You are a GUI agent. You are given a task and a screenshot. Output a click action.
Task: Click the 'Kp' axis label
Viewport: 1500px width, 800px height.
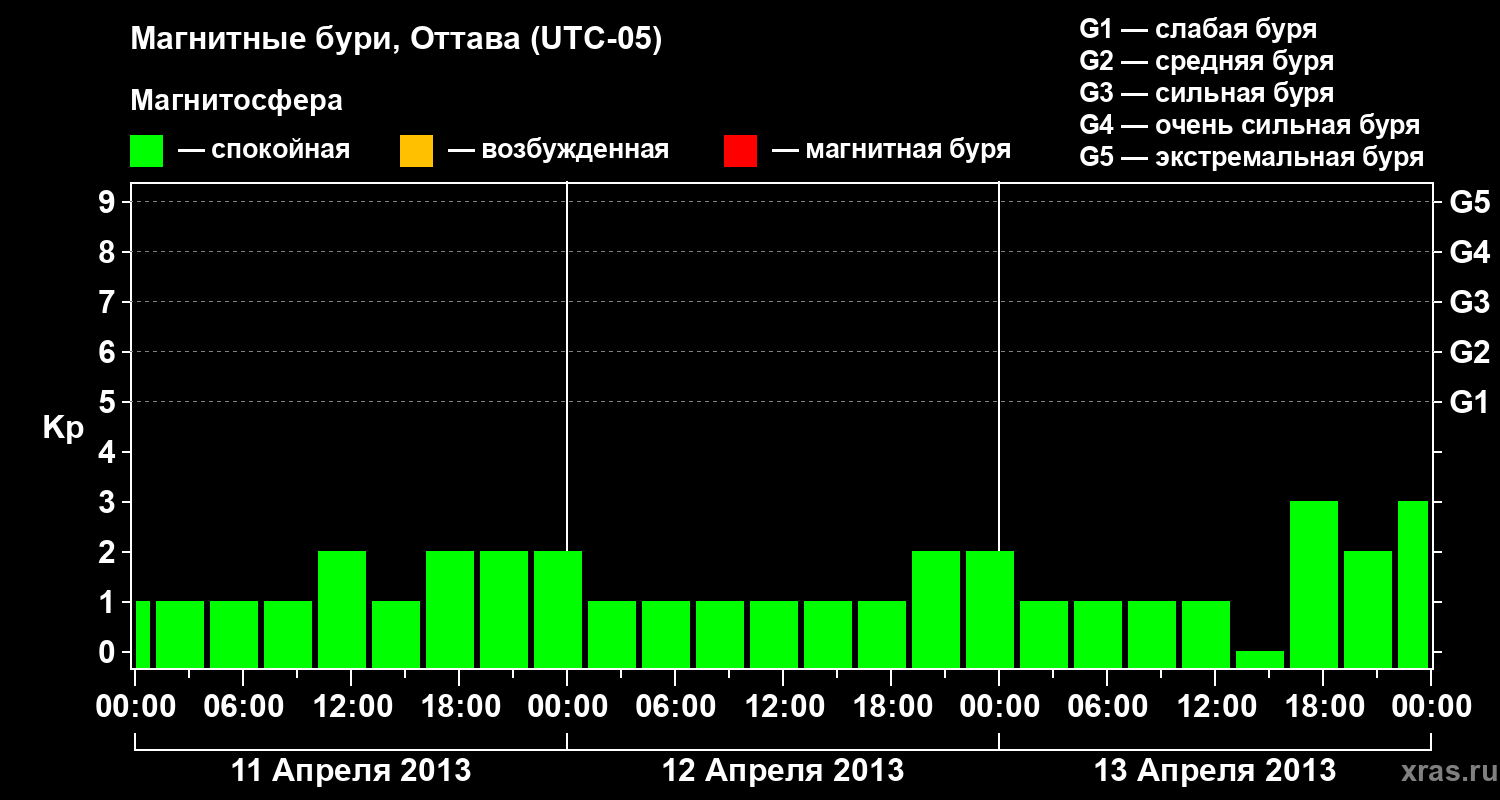tap(64, 428)
